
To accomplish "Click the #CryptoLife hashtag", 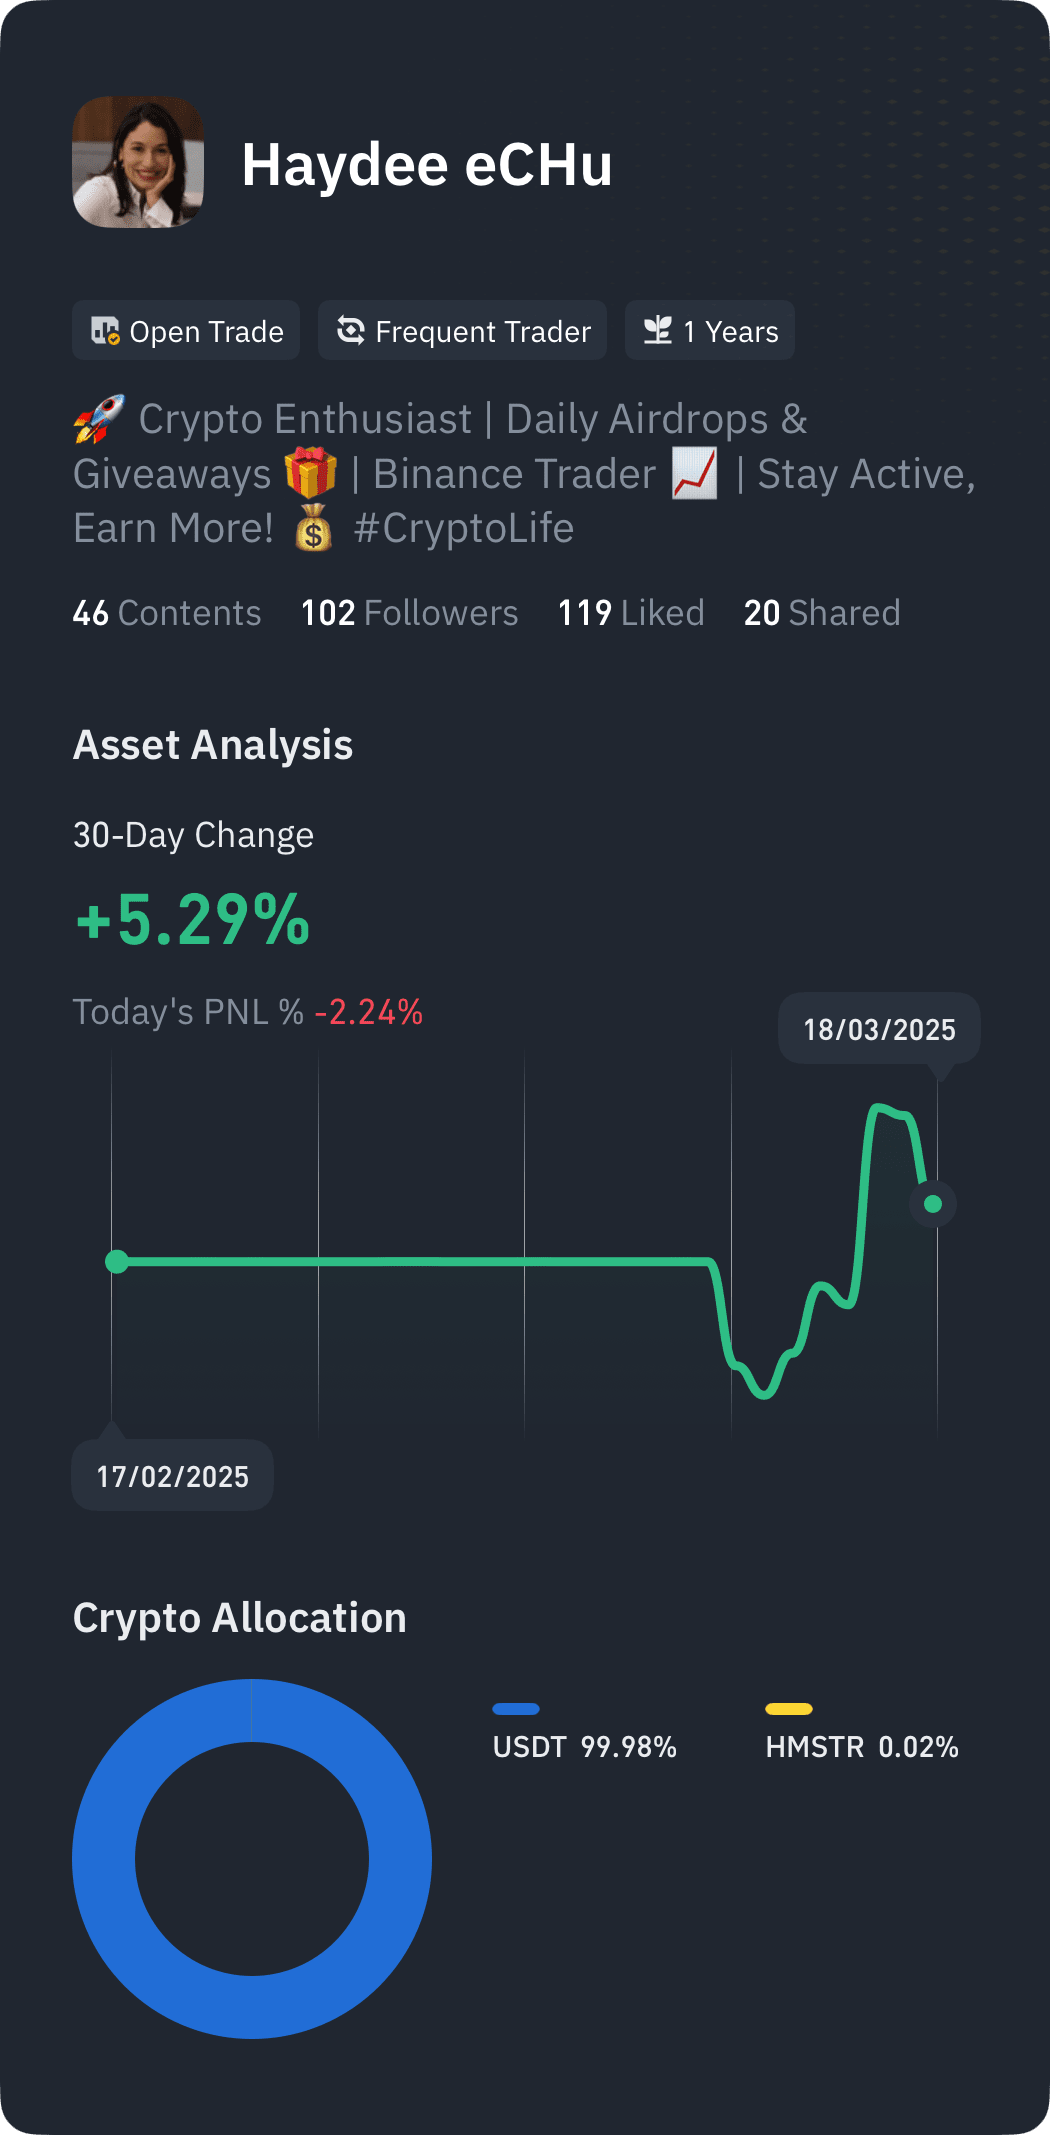I will coord(464,528).
